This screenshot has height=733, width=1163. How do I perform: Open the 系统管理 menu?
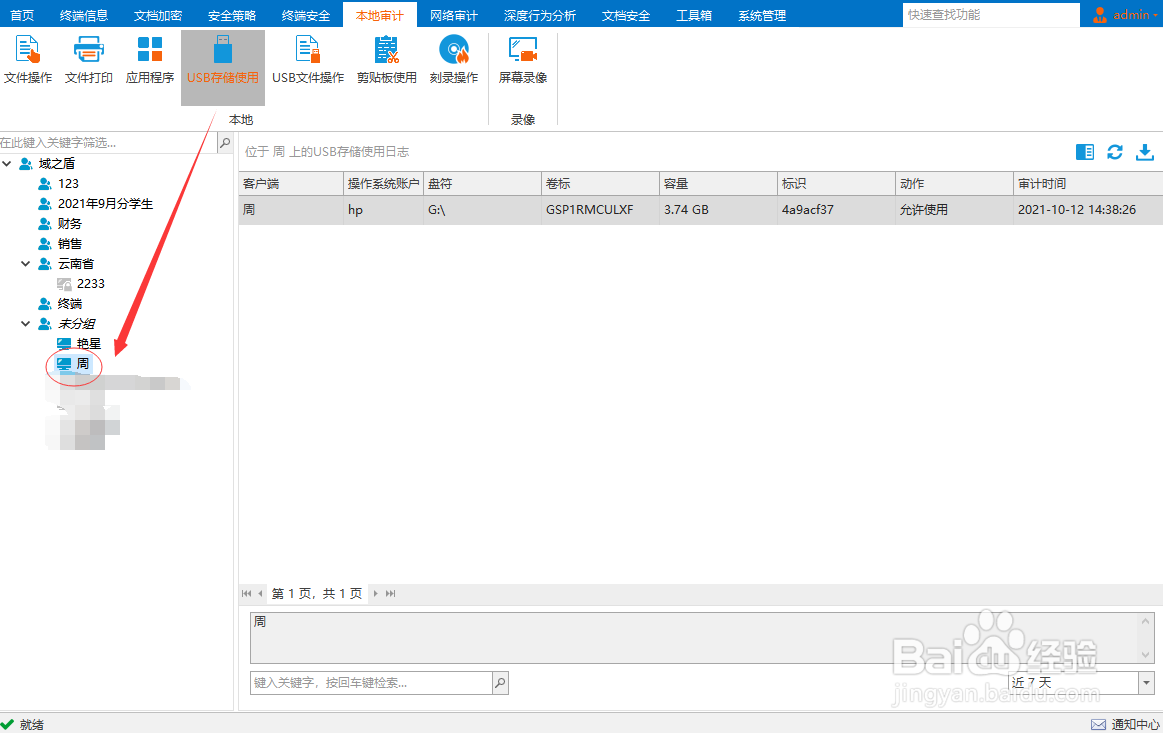click(x=760, y=14)
